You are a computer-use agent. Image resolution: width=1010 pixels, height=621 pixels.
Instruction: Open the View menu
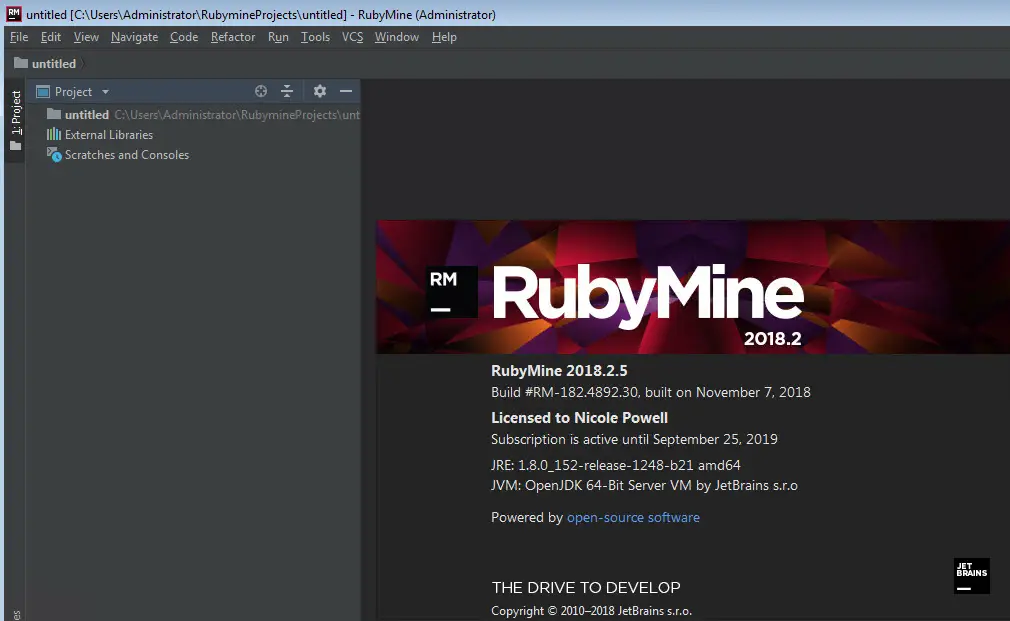[86, 37]
